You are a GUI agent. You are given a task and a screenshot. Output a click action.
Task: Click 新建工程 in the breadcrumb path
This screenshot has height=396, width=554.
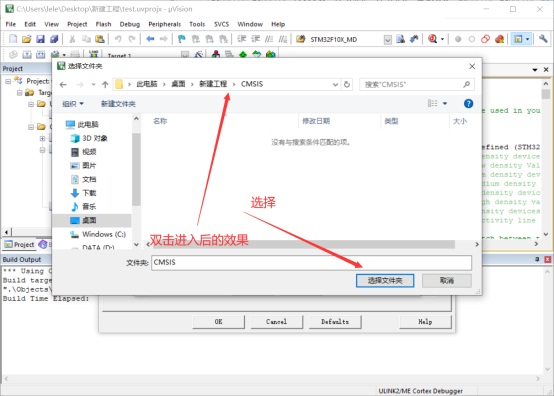pos(213,84)
